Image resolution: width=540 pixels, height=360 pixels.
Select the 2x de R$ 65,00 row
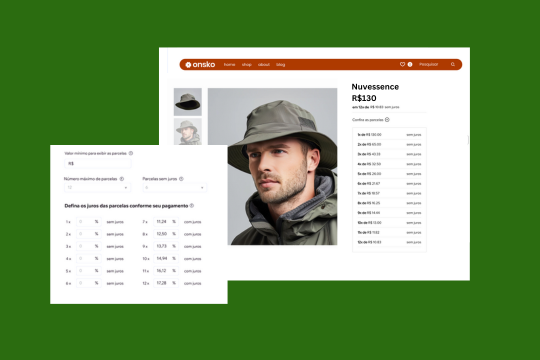point(389,144)
